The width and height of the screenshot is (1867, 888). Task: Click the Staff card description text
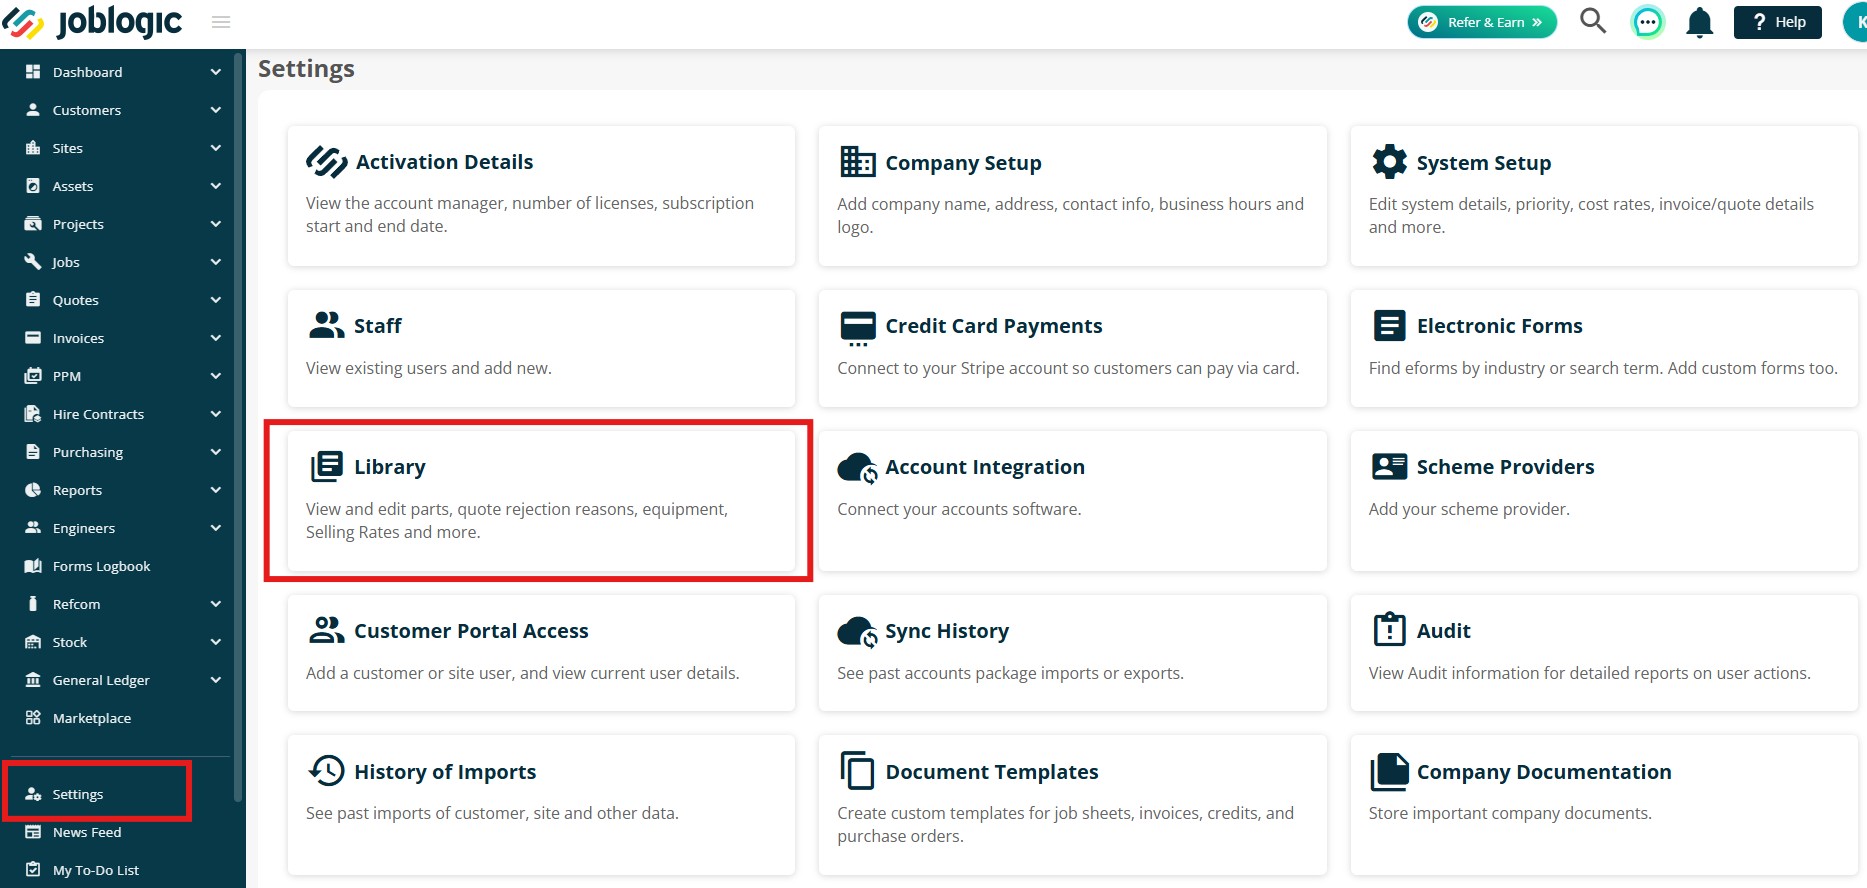click(x=428, y=368)
